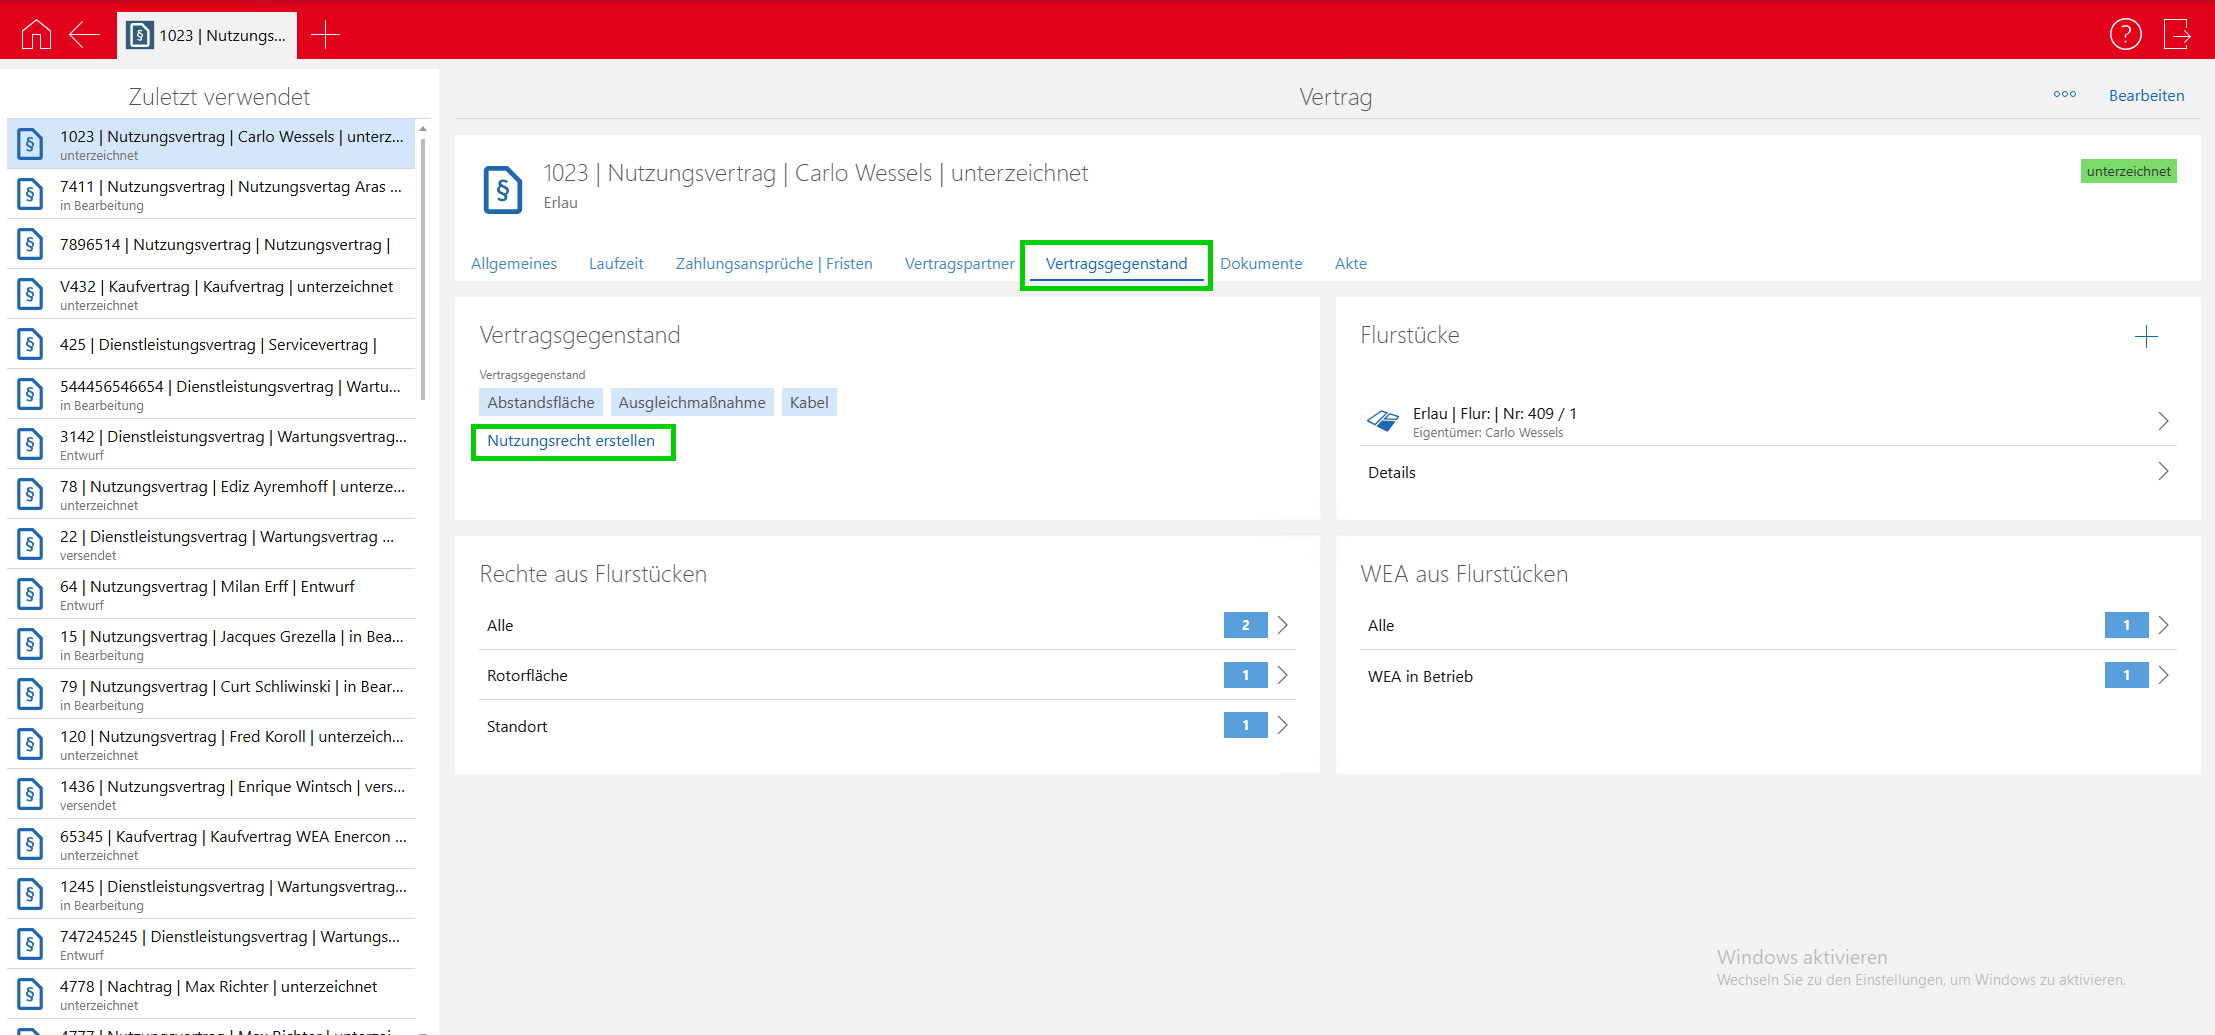
Task: Click the Bearbeiten link
Action: click(2146, 96)
